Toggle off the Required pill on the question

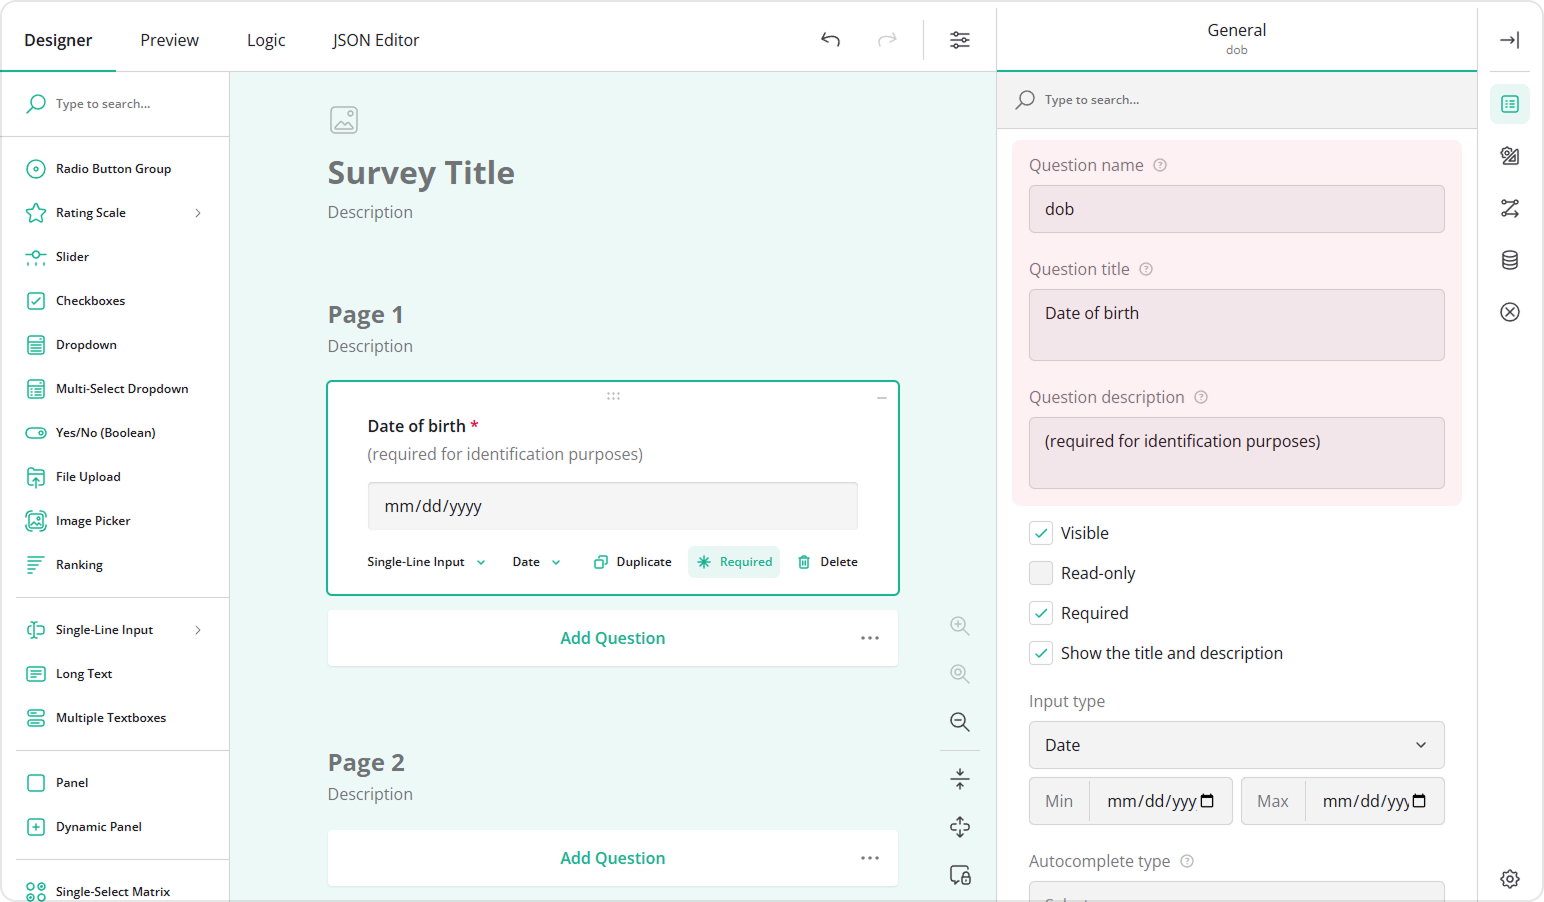(734, 561)
